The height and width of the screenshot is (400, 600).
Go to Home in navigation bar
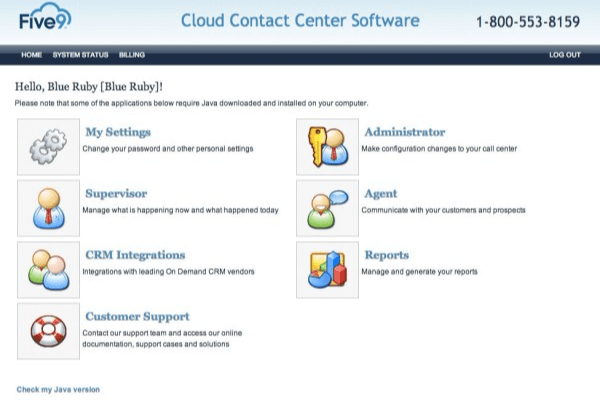[31, 55]
